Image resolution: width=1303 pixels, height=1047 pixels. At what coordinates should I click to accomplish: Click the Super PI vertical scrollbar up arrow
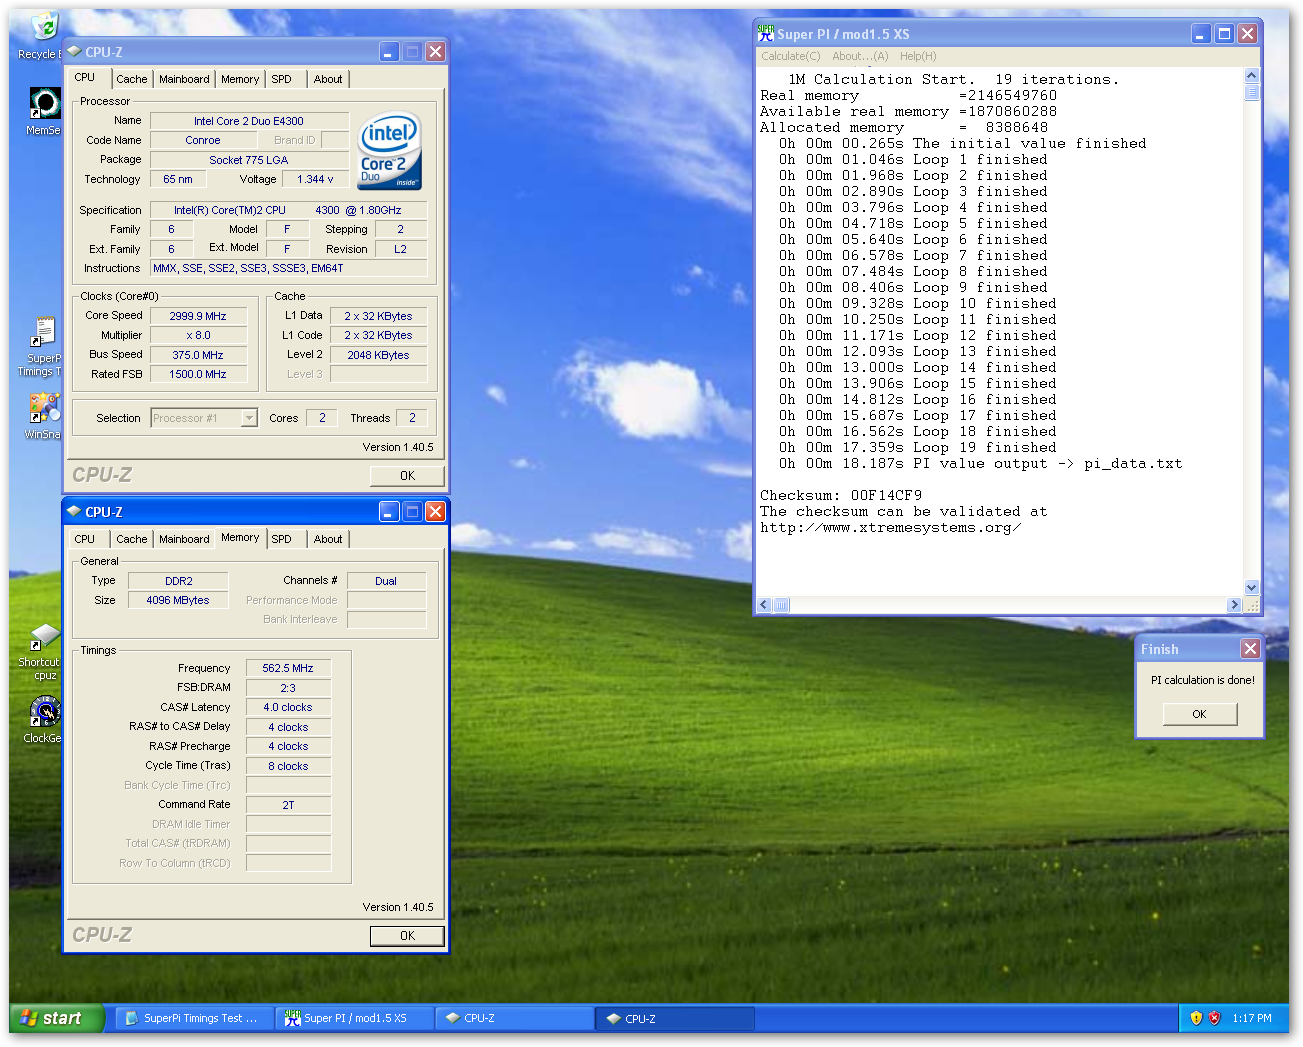coord(1251,76)
